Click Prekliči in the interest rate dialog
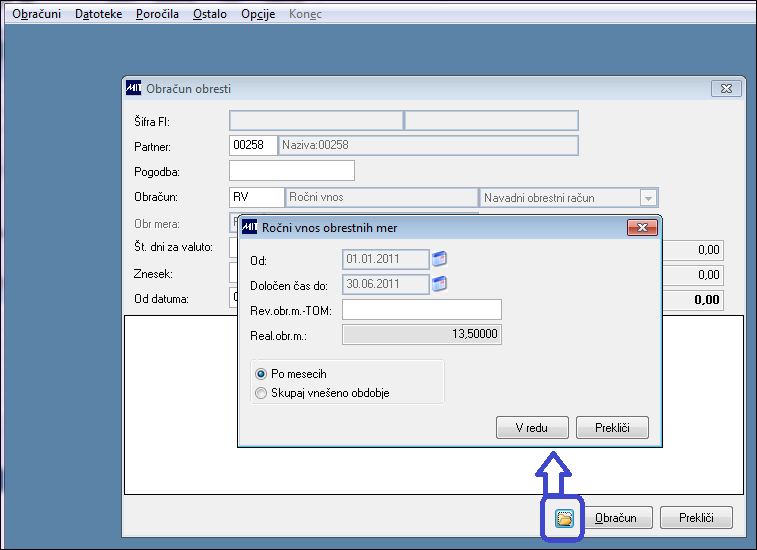The width and height of the screenshot is (757, 550). pos(612,427)
